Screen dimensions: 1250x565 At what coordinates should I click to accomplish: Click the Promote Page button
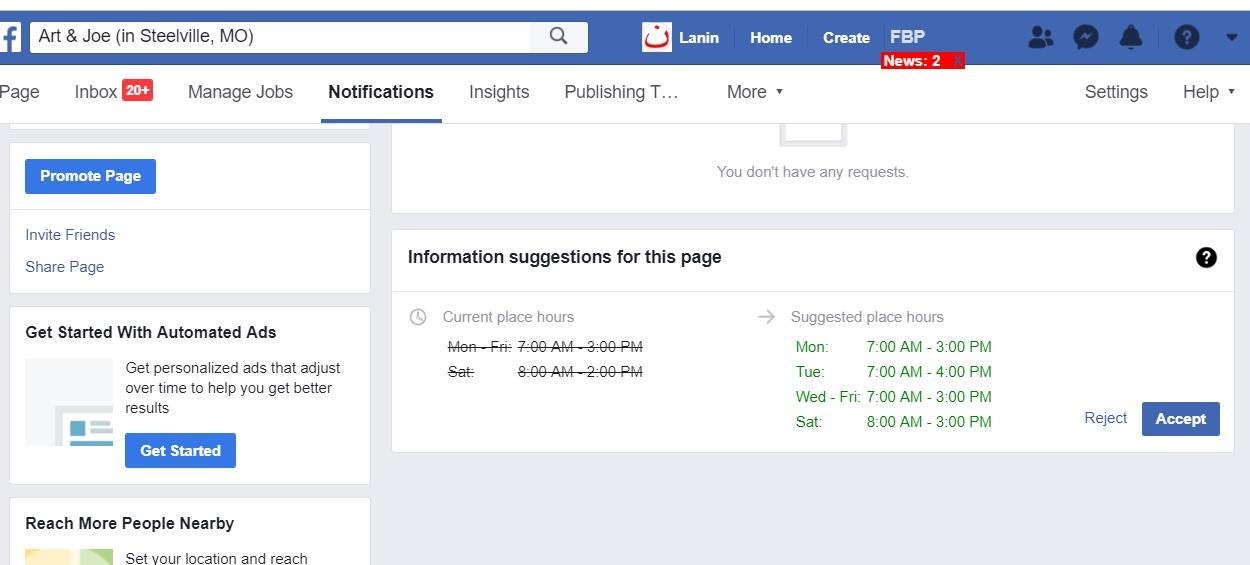(90, 176)
